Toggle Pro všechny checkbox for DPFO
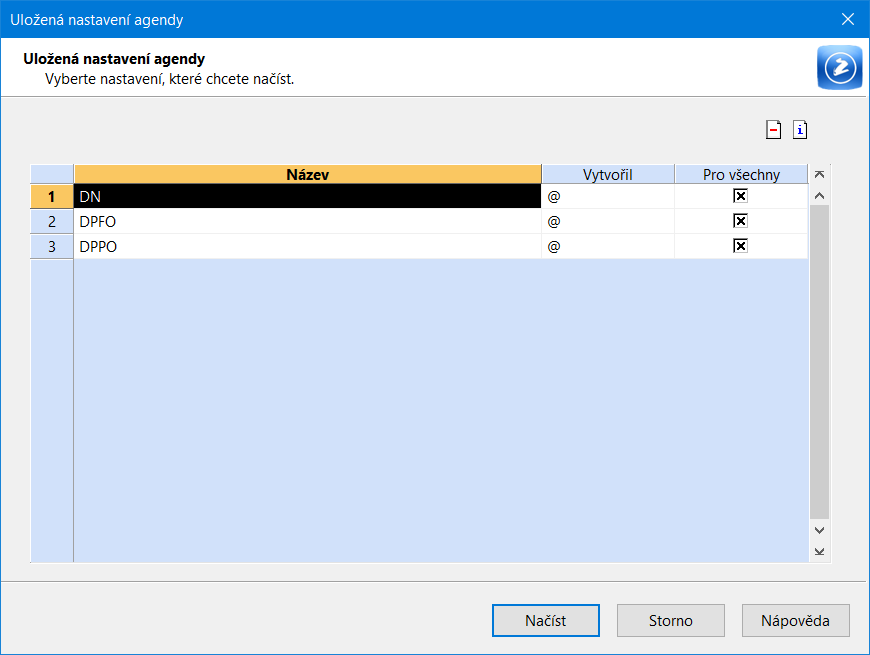This screenshot has height=655, width=870. pos(740,221)
